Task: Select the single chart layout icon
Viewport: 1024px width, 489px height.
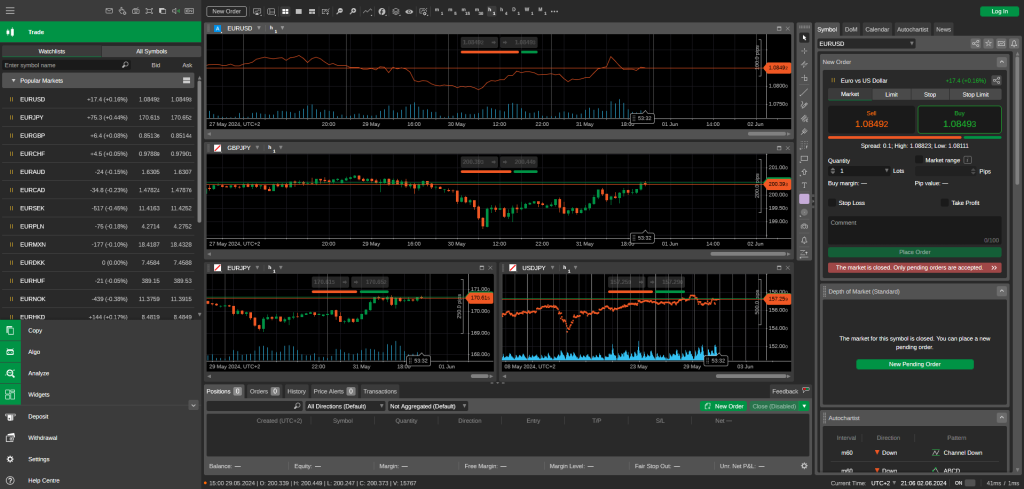Action: 298,11
